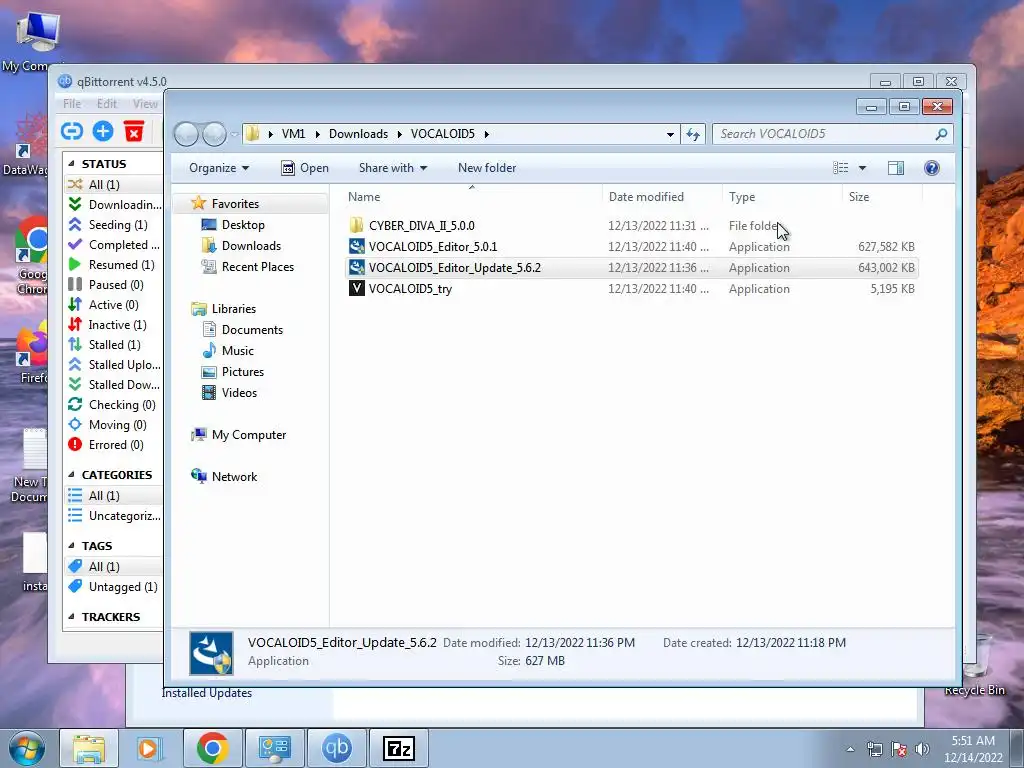Select Pictures library in navigation pane
The width and height of the screenshot is (1024, 768).
(x=243, y=372)
